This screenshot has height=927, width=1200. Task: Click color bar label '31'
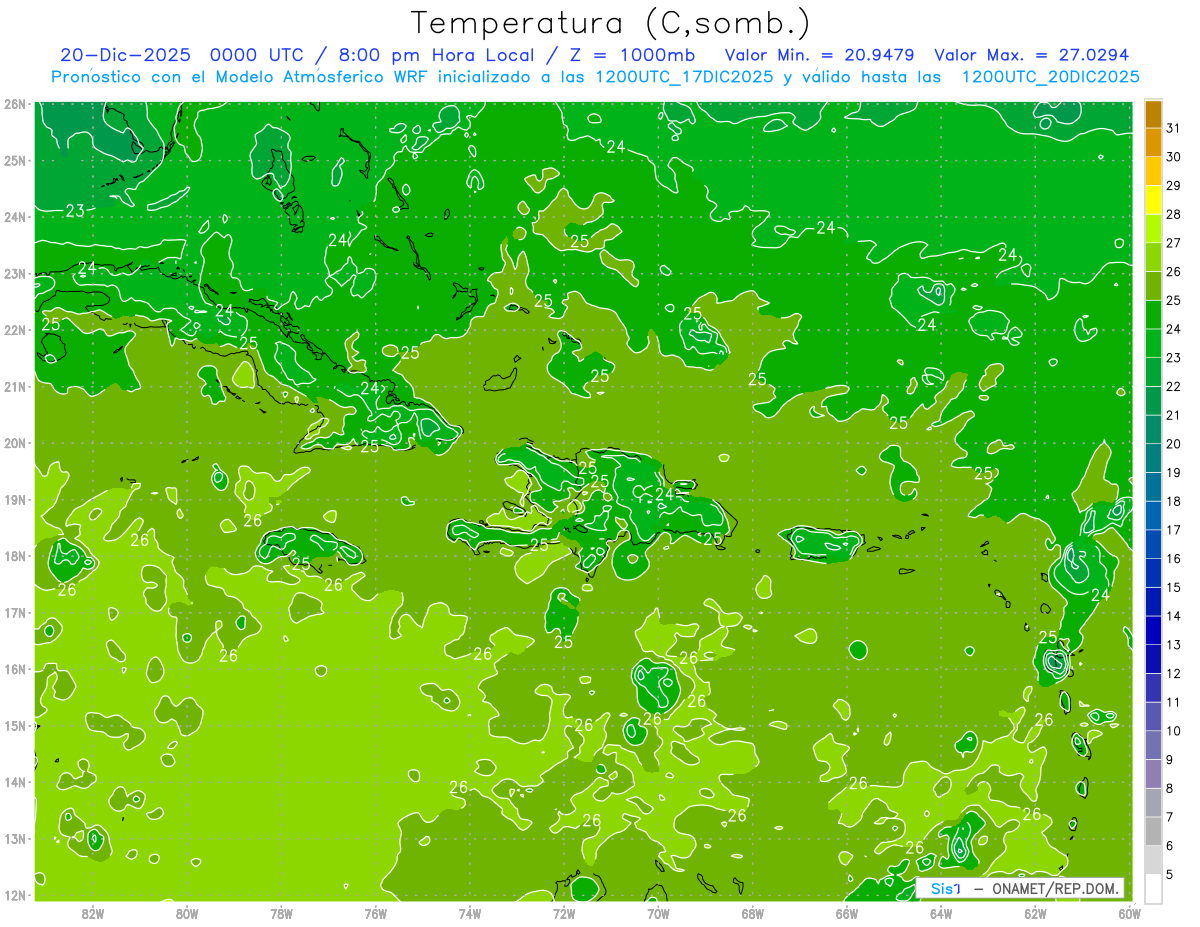pos(1173,129)
